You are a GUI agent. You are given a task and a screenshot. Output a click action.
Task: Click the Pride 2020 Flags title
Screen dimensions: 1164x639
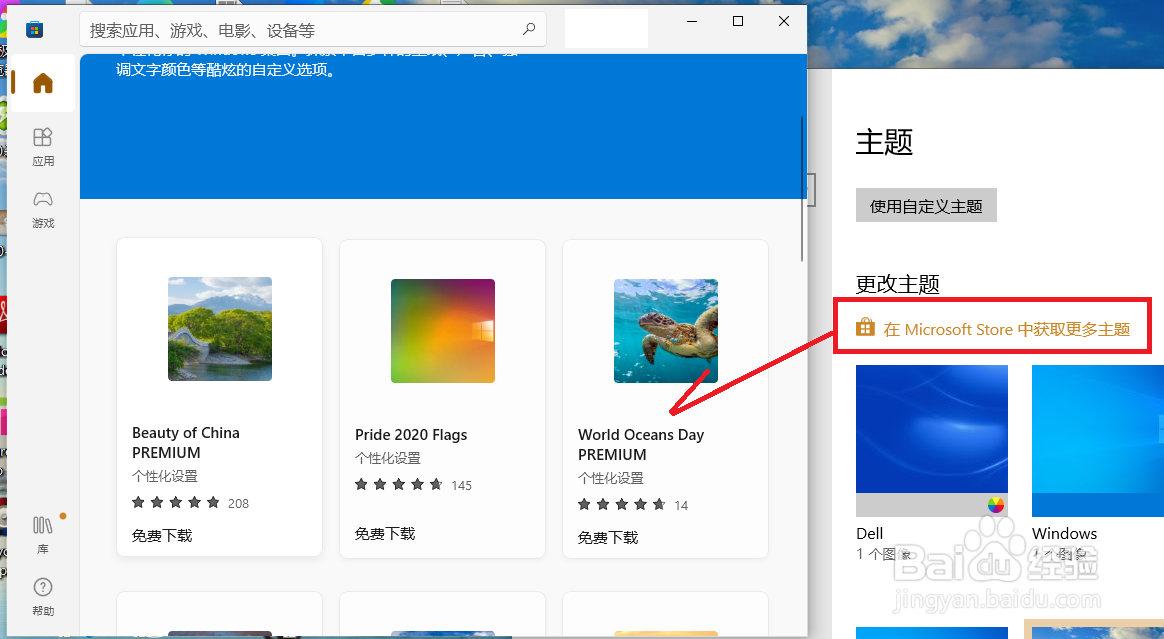point(411,435)
